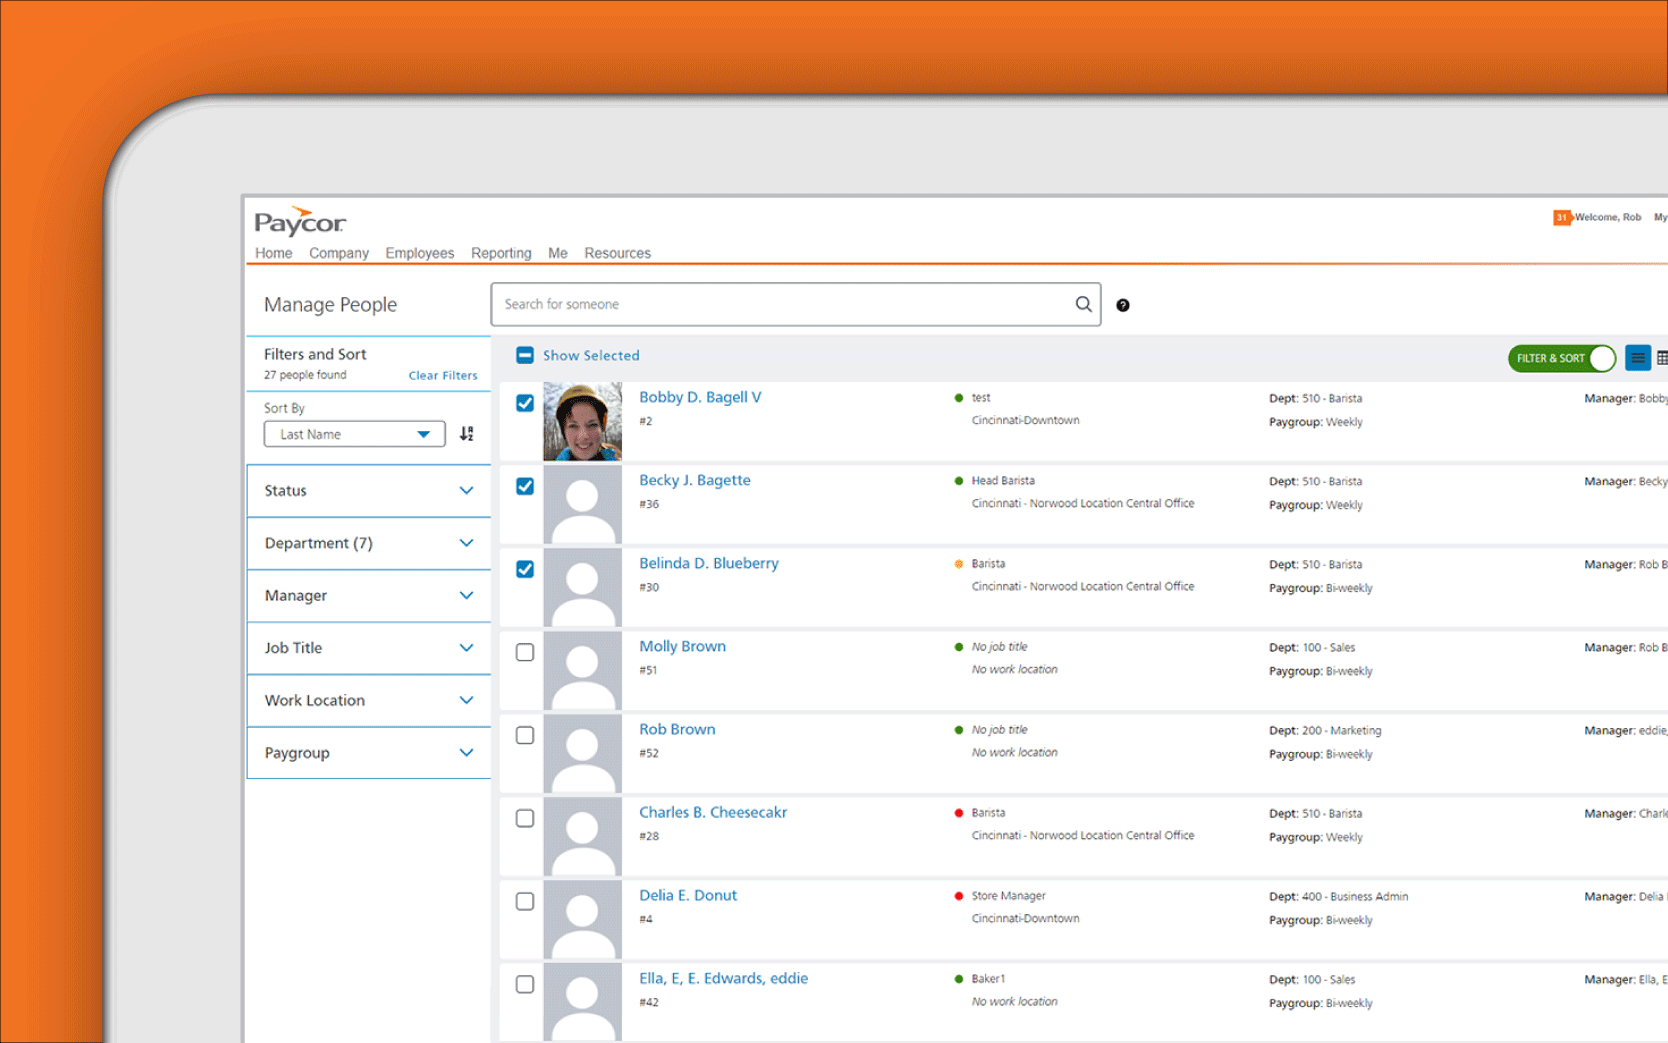Uncheck Bobby D. Bagell V's checkbox

click(x=525, y=403)
